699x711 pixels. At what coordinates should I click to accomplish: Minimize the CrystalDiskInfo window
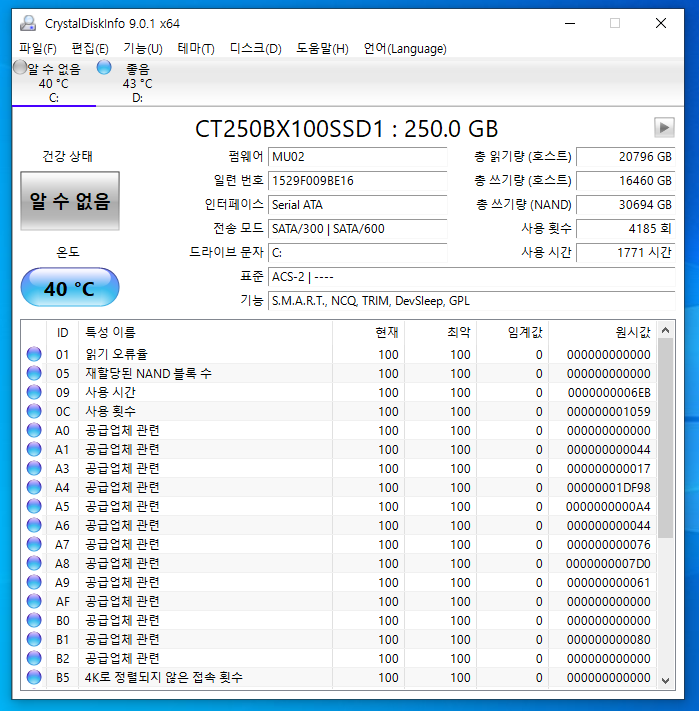[x=570, y=23]
